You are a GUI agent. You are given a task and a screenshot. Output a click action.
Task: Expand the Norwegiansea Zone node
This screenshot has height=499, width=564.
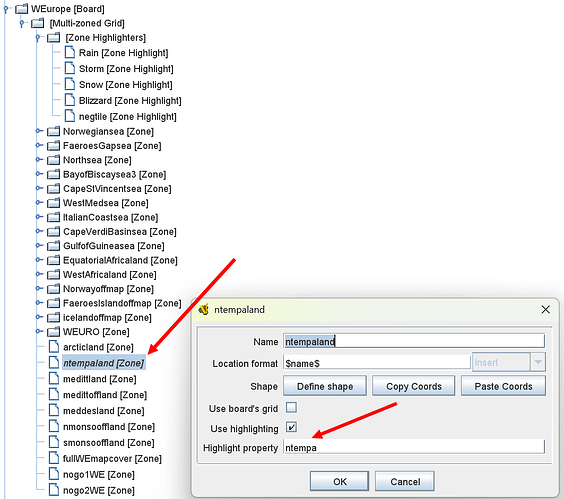39,131
